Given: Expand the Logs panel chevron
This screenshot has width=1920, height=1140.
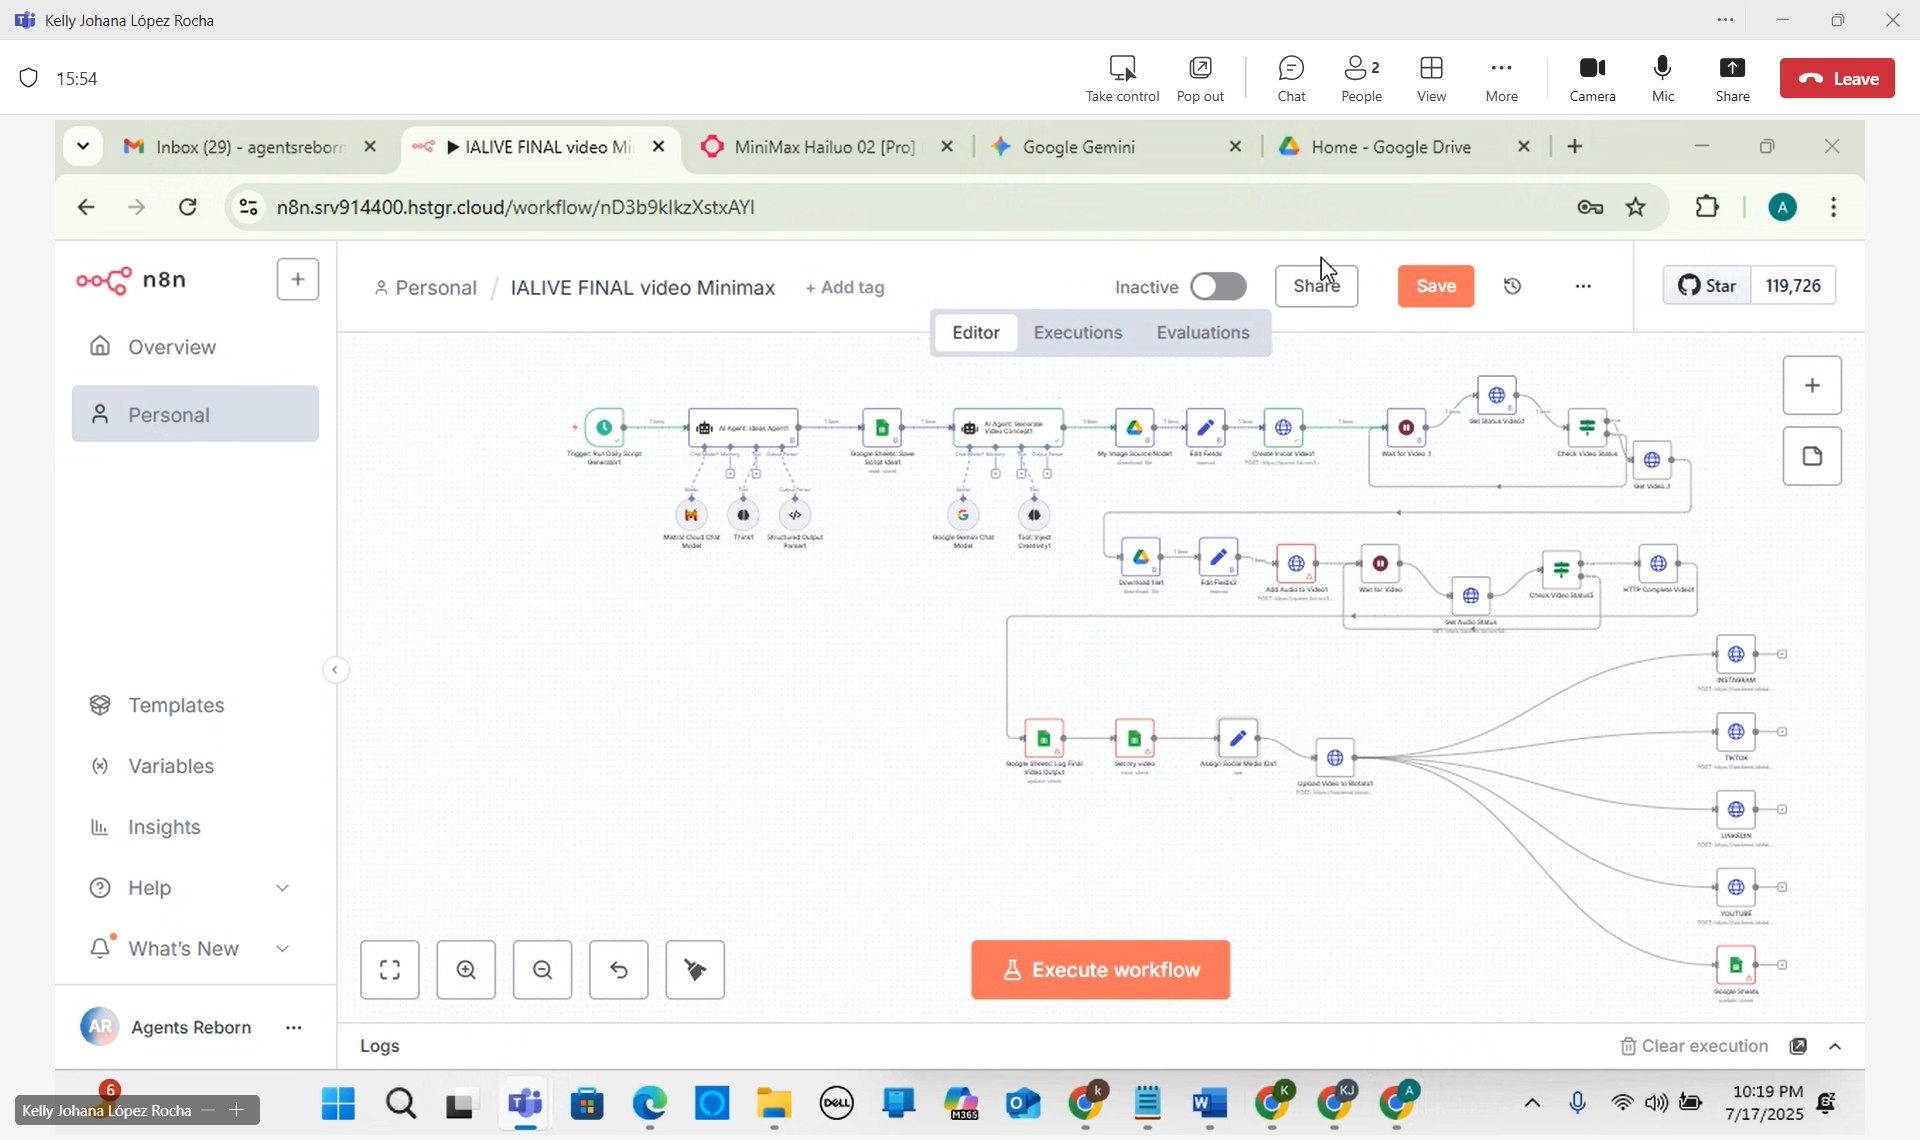Looking at the screenshot, I should click(1835, 1046).
